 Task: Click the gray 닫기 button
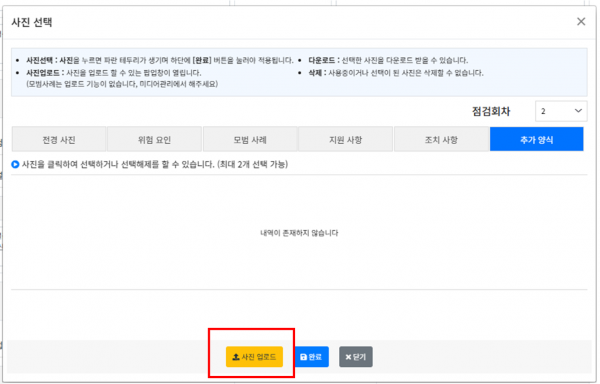(x=357, y=358)
